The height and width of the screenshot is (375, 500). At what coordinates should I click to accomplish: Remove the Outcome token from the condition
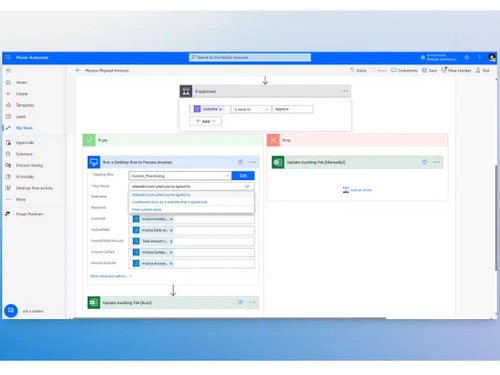pyautogui.click(x=221, y=109)
